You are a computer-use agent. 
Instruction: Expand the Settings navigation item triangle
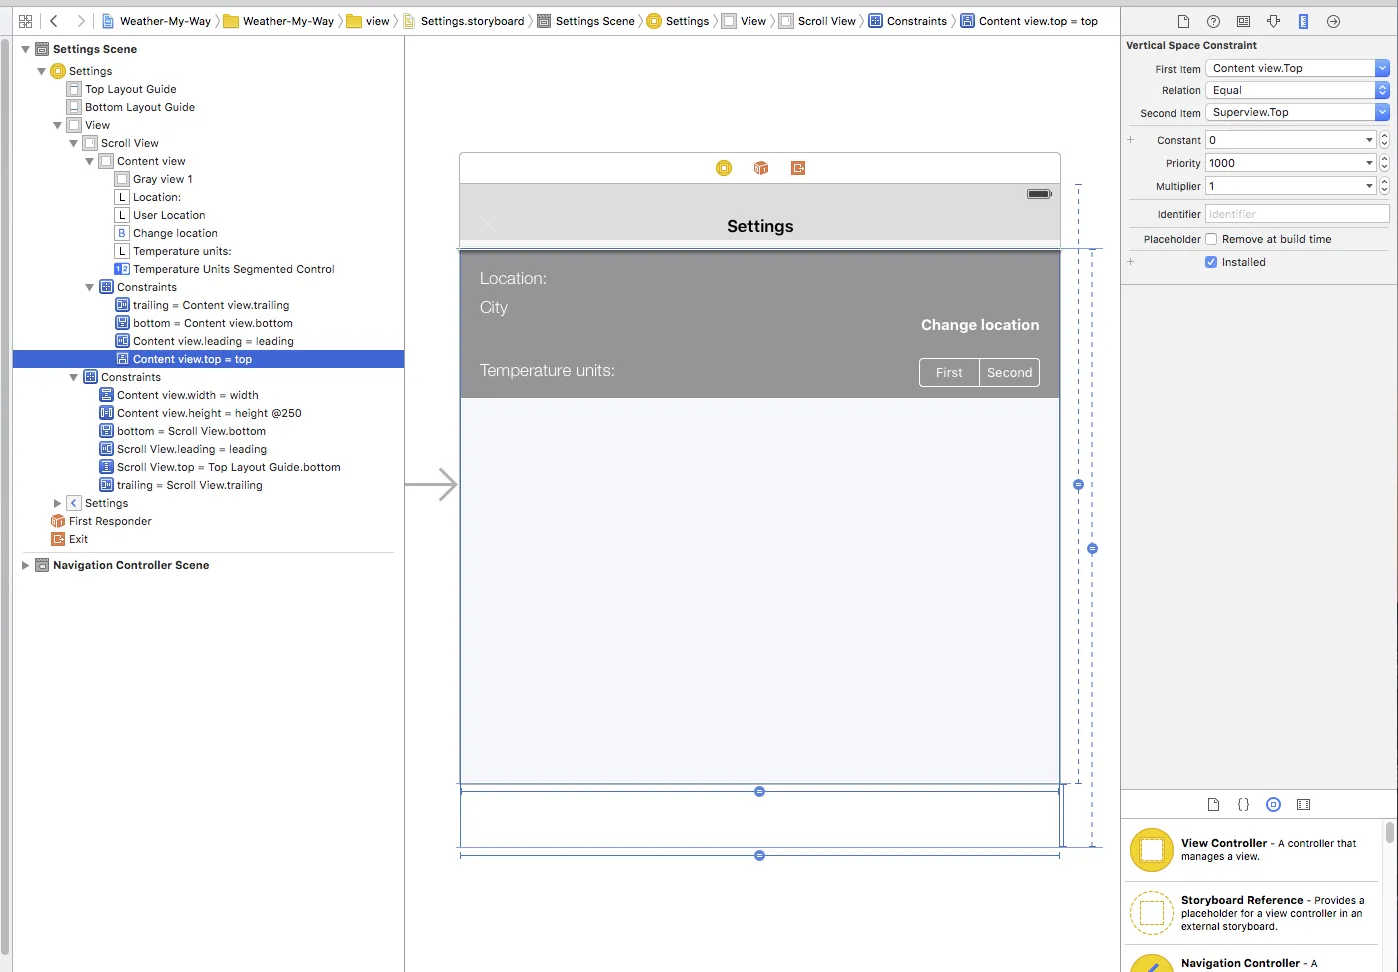(x=58, y=503)
